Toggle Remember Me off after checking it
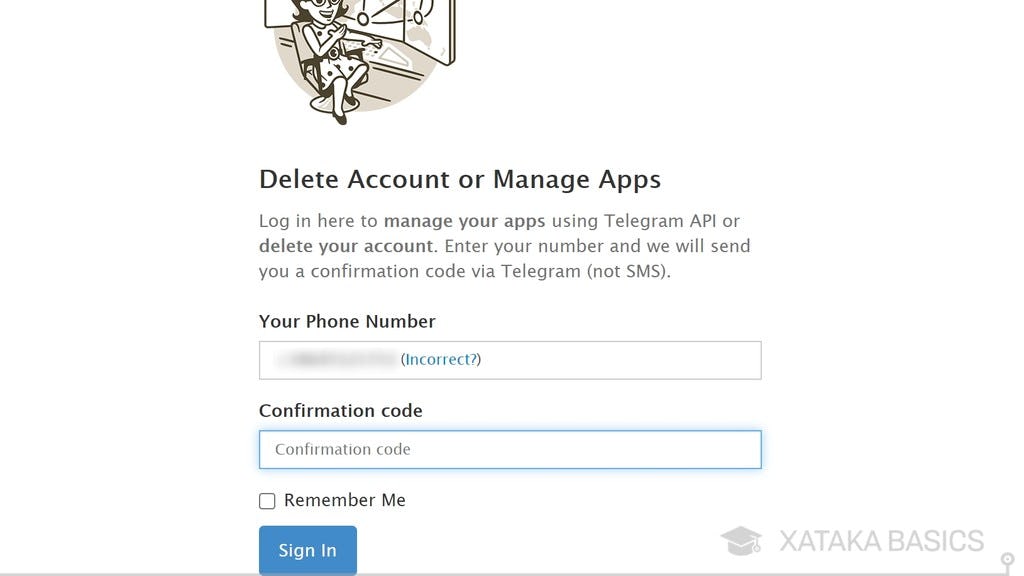1024x576 pixels. coord(267,500)
